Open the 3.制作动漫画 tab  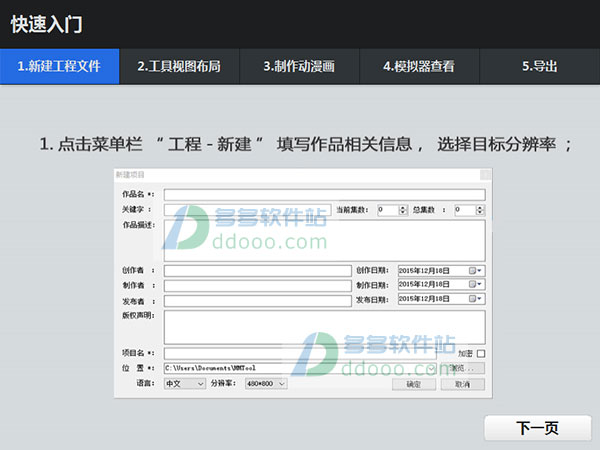tap(299, 67)
